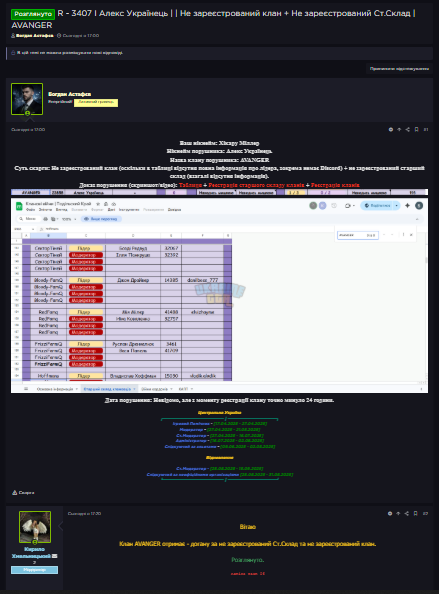Click the yellow user banner under Богдан Астафєв
The width and height of the screenshot is (439, 594).
[x=96, y=103]
